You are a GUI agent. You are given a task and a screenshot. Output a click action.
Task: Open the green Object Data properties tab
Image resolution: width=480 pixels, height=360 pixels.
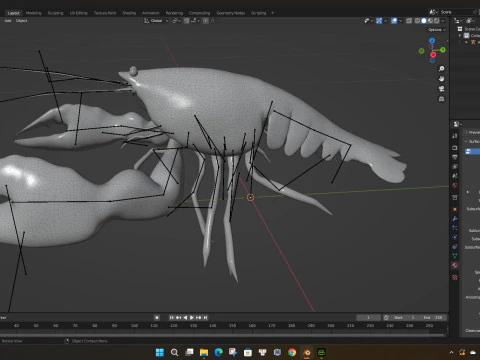pyautogui.click(x=455, y=256)
